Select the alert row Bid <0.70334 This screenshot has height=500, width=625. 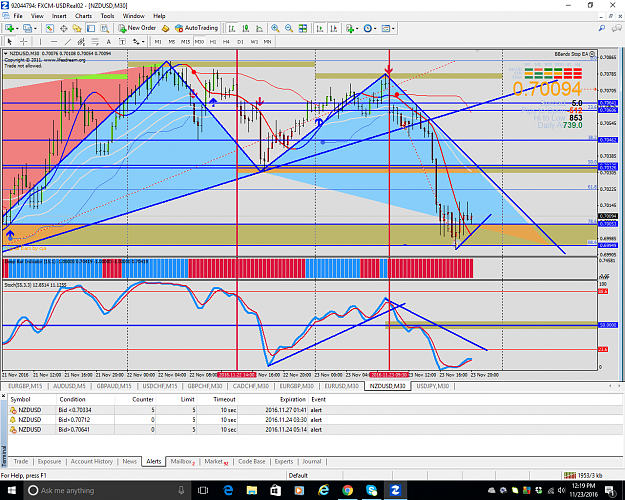coord(315,410)
